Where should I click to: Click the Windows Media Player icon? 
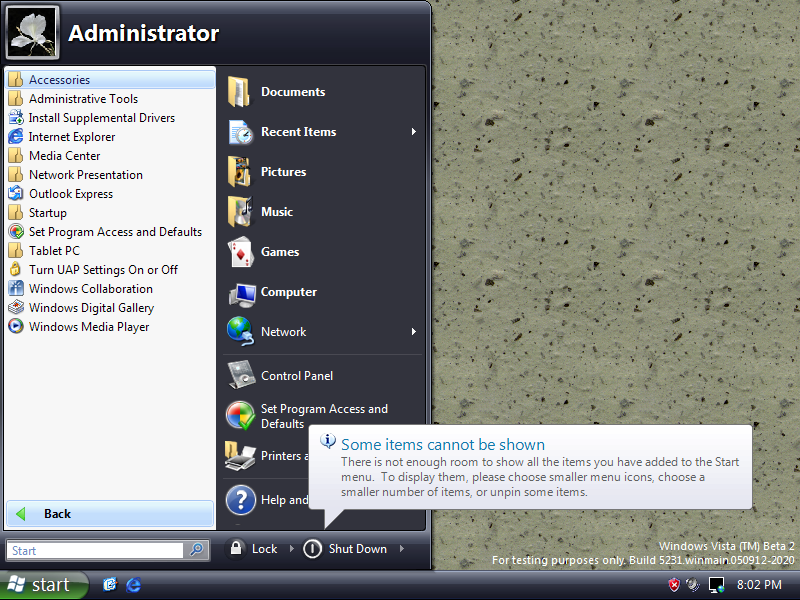pos(16,326)
